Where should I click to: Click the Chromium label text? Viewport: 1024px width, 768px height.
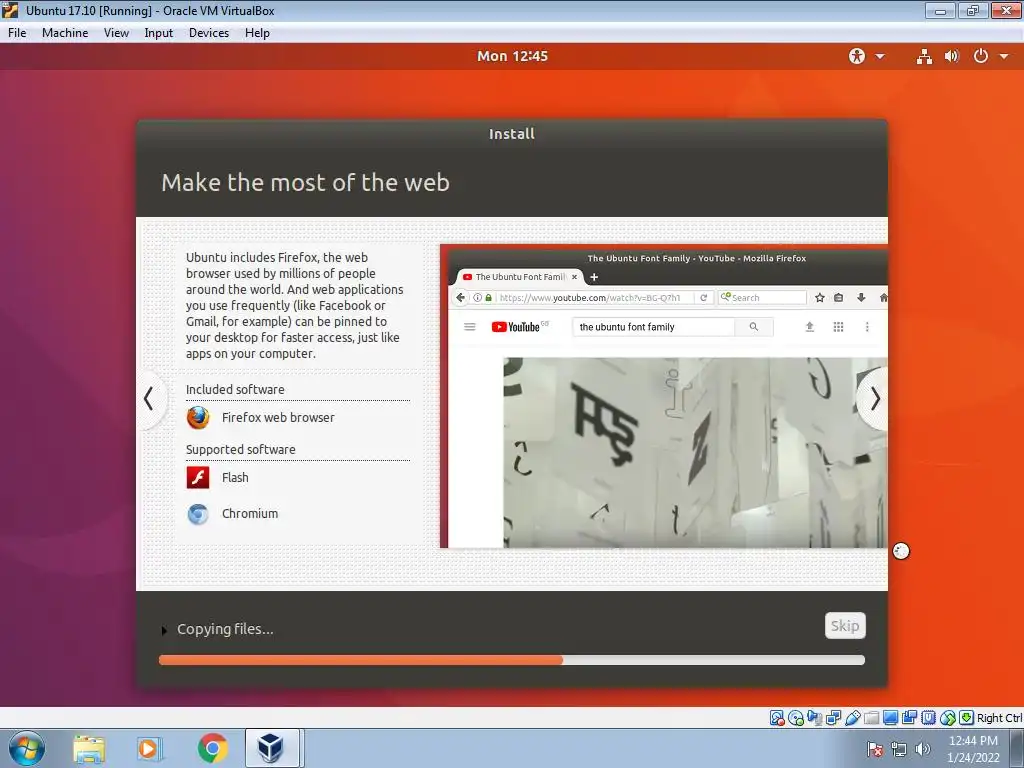click(250, 514)
